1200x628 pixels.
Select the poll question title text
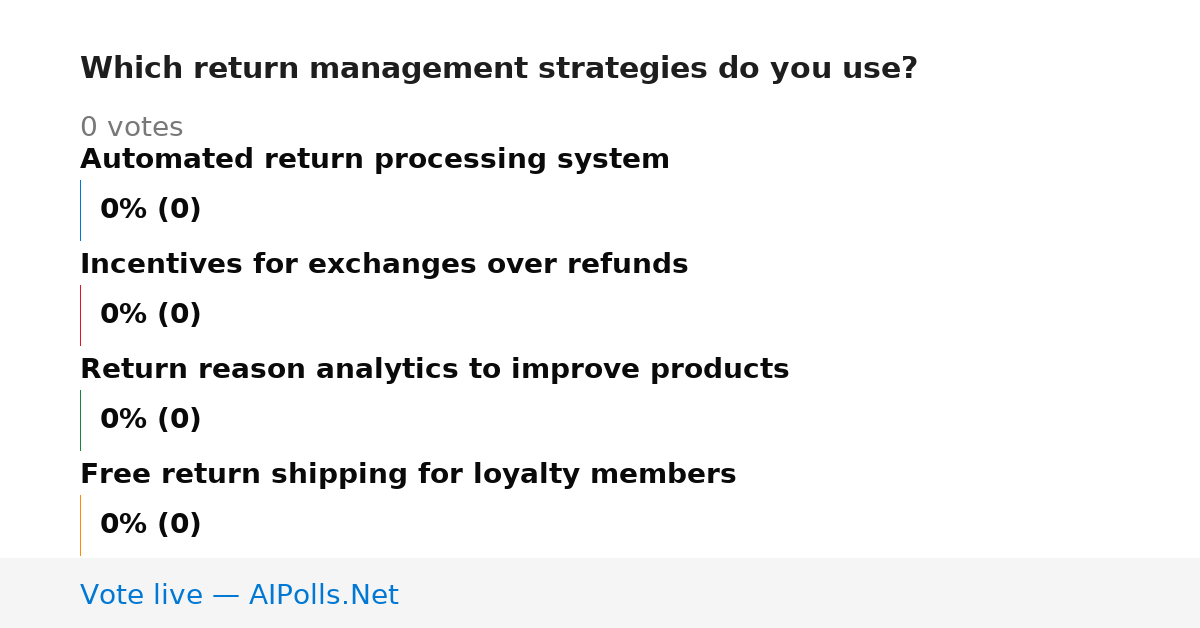(x=499, y=69)
